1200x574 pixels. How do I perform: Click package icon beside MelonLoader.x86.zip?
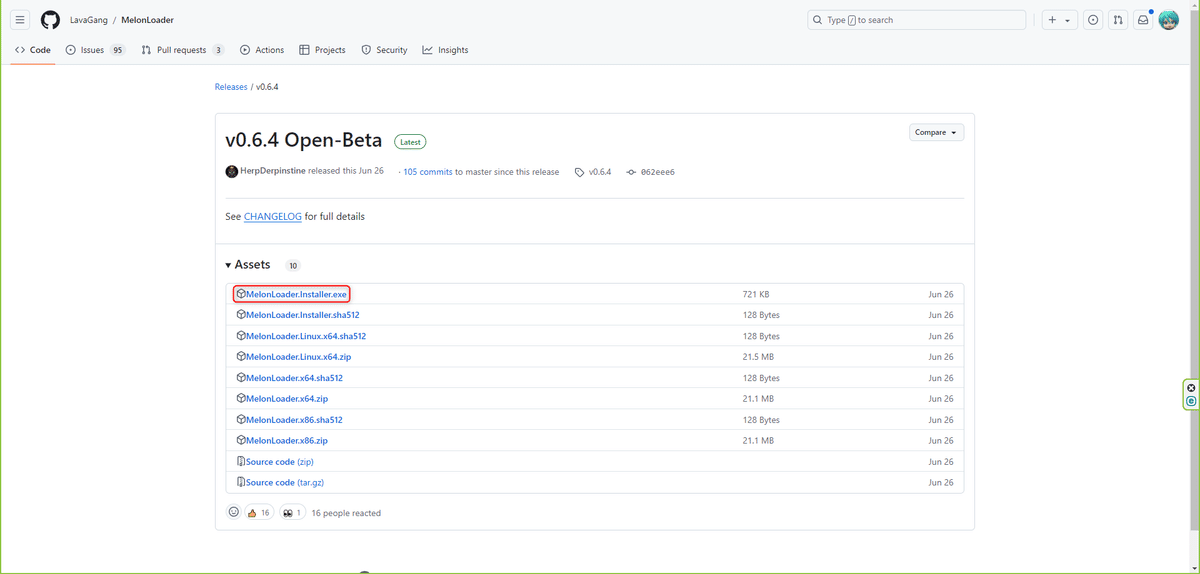pyautogui.click(x=241, y=440)
